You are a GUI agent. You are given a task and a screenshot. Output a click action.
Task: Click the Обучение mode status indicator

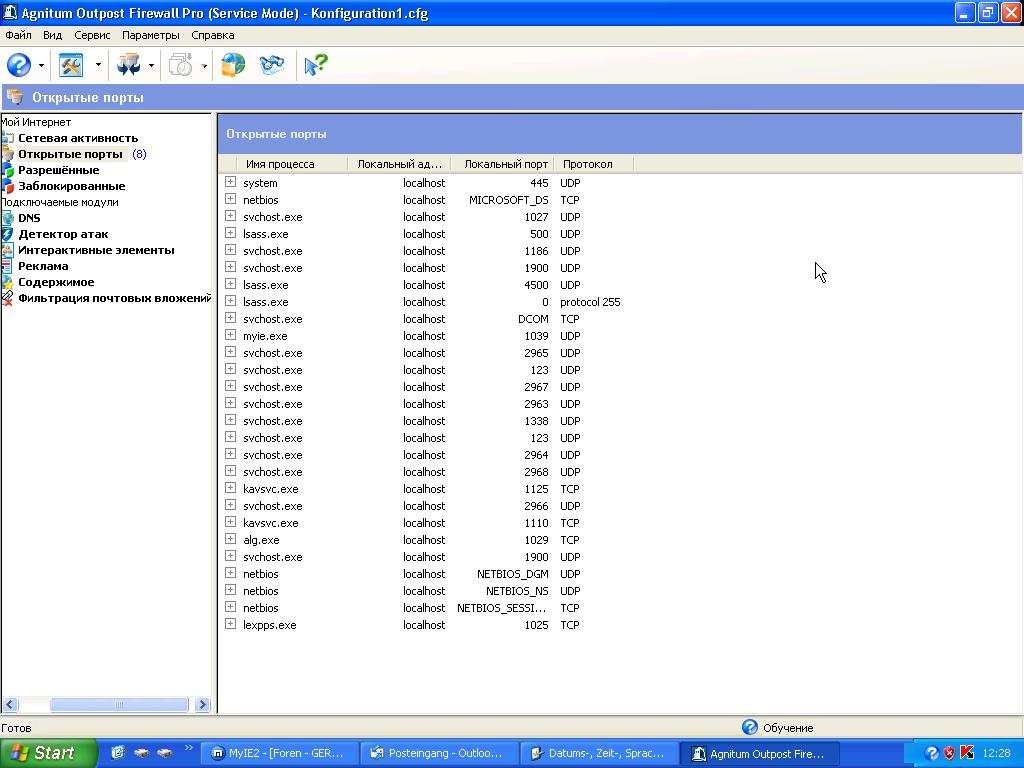point(778,728)
